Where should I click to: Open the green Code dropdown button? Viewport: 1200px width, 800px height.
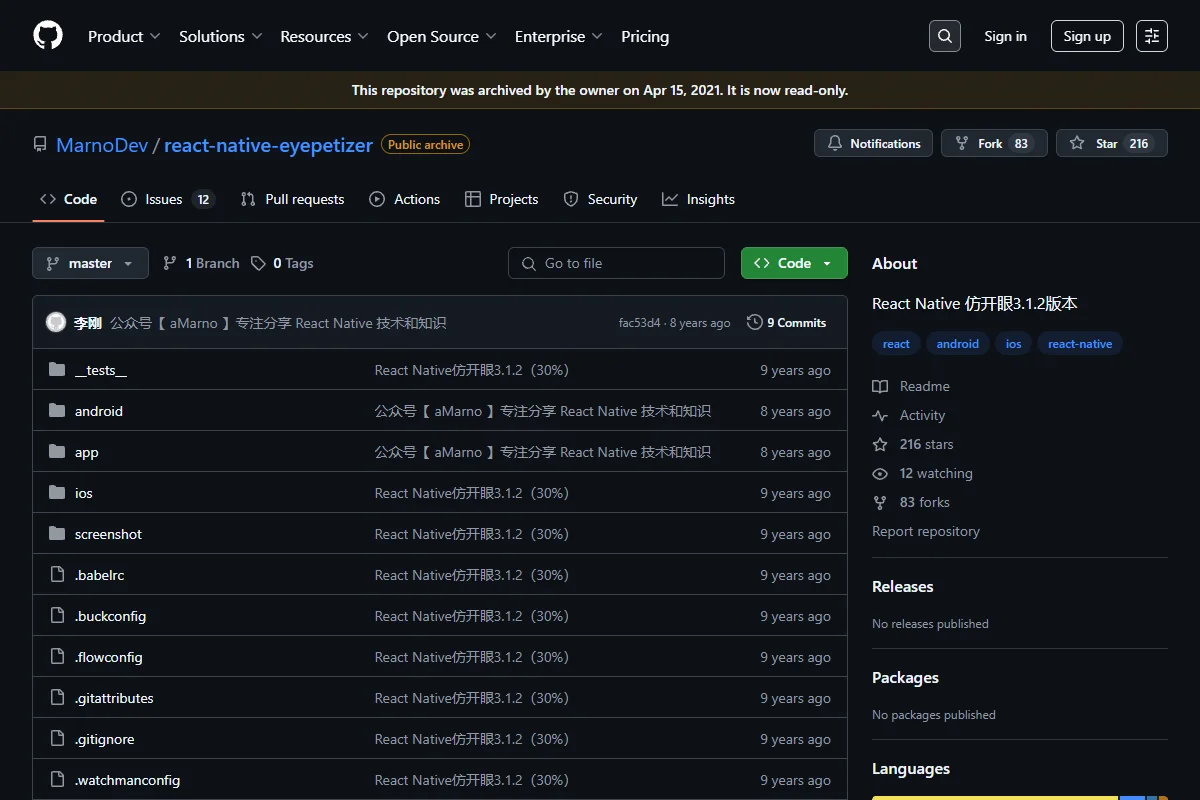click(794, 263)
